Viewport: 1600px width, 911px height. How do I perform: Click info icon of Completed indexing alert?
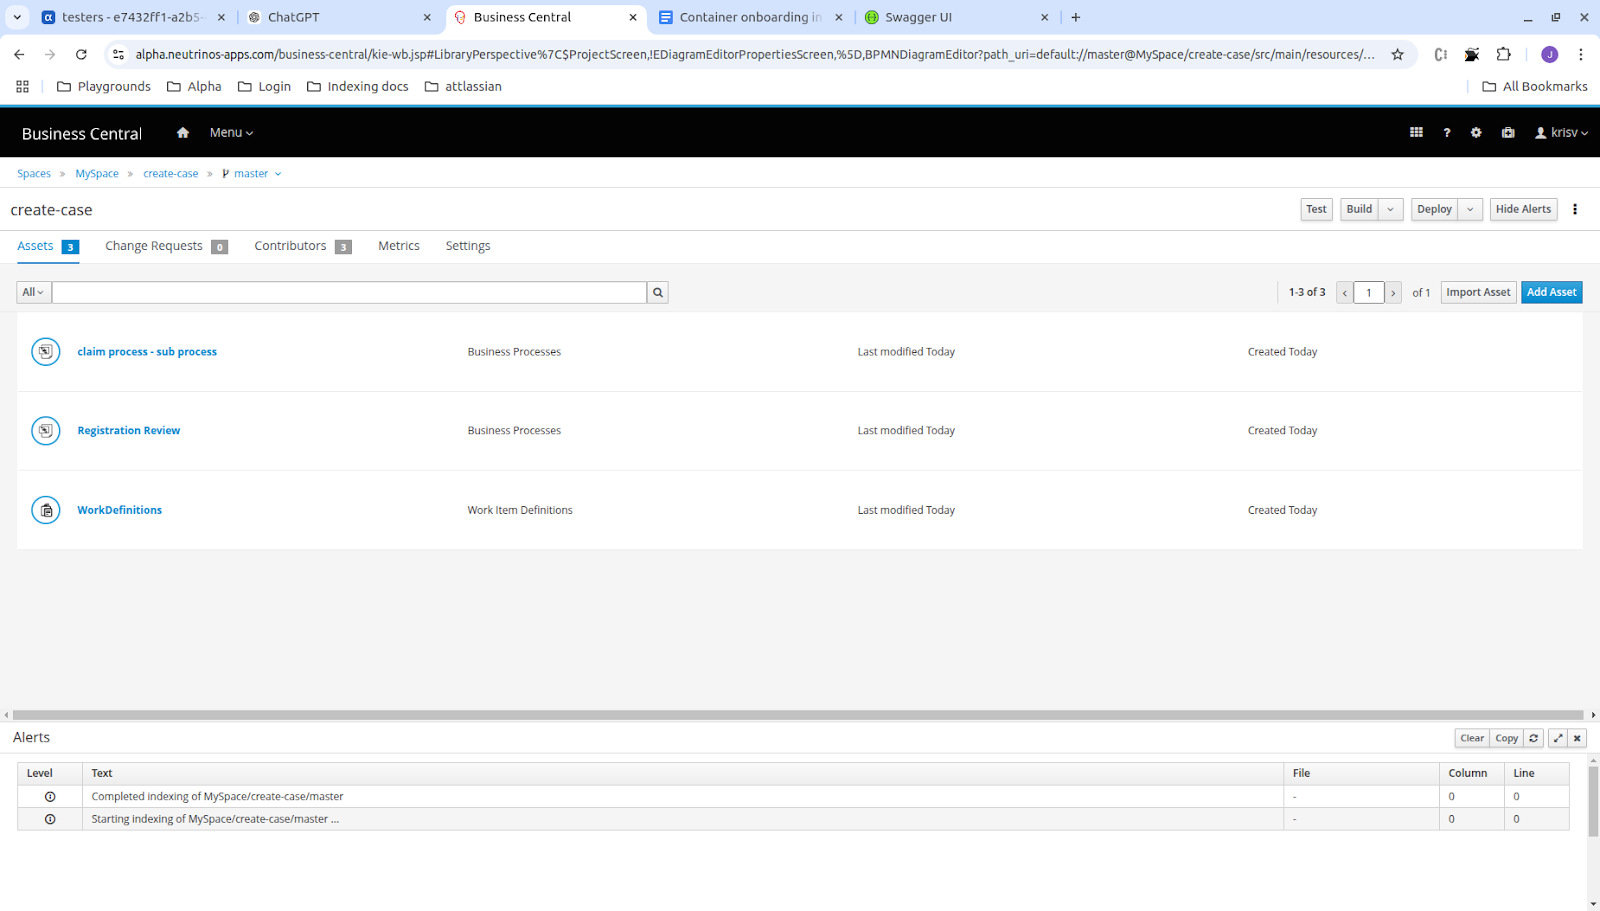[x=50, y=796]
